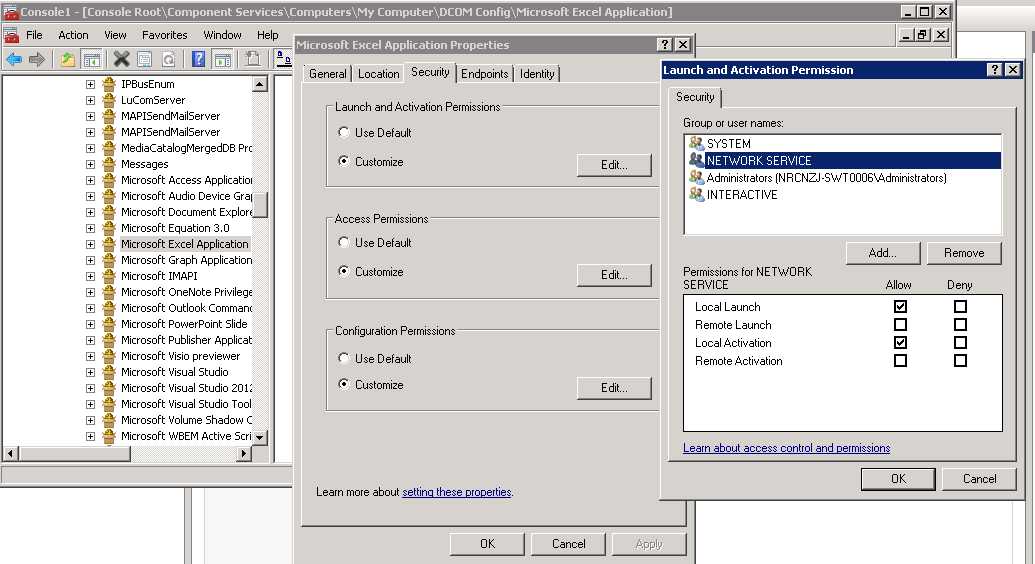Open Help using the blue question icon
This screenshot has width=1035, height=564.
198,59
